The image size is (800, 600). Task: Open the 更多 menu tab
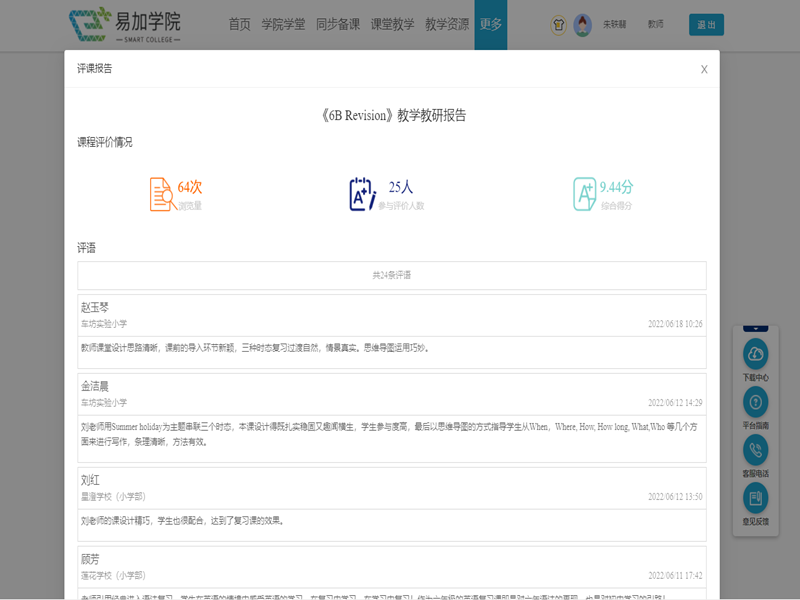point(490,25)
